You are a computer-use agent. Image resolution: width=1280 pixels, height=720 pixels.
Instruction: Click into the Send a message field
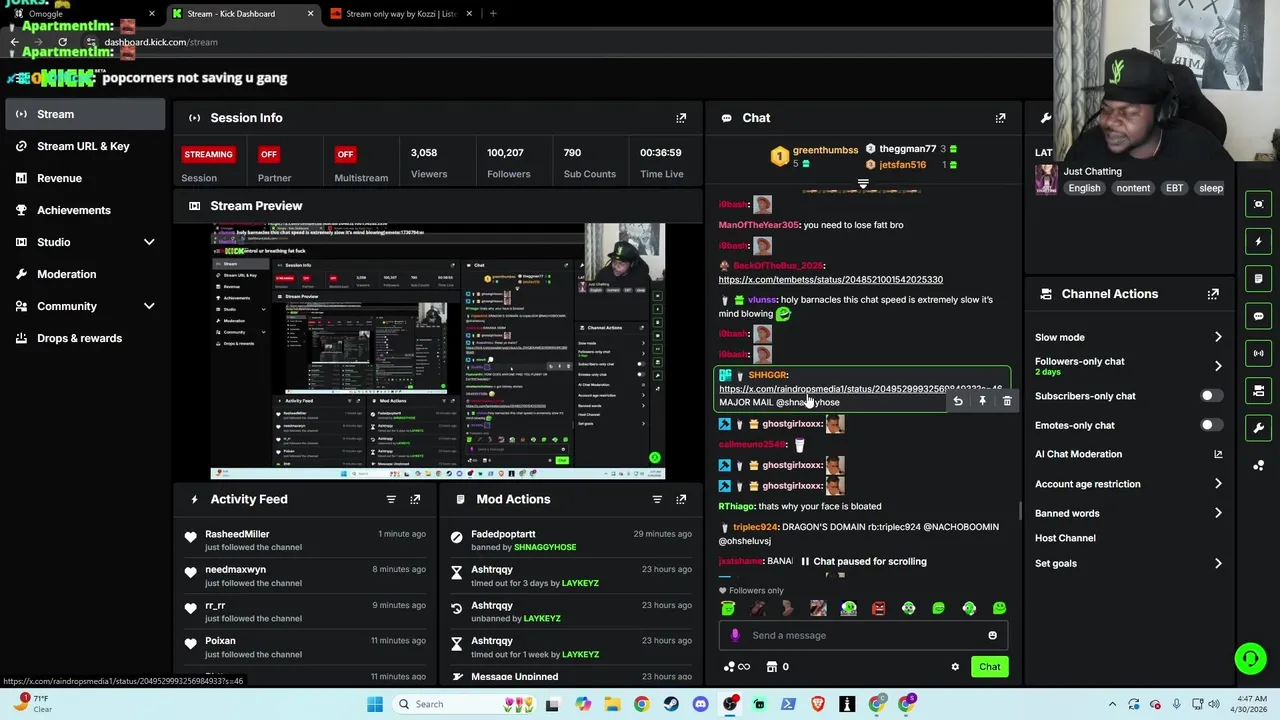pyautogui.click(x=865, y=635)
